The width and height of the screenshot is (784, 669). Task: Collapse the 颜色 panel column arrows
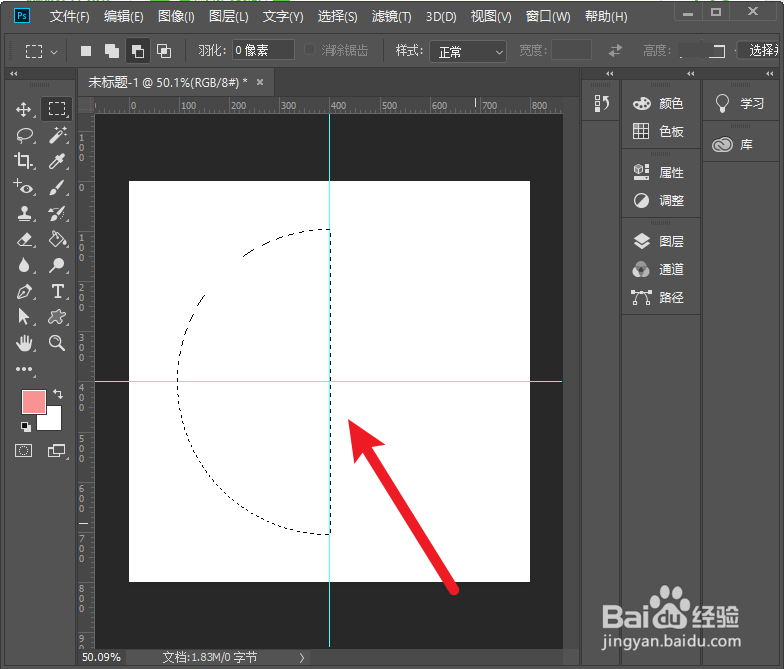690,74
